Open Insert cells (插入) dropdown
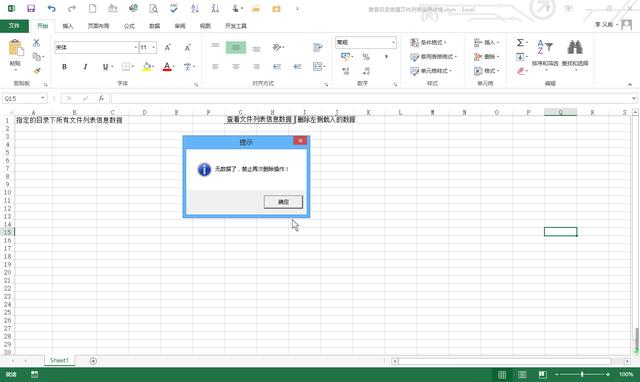The image size is (640, 382). tap(486, 42)
